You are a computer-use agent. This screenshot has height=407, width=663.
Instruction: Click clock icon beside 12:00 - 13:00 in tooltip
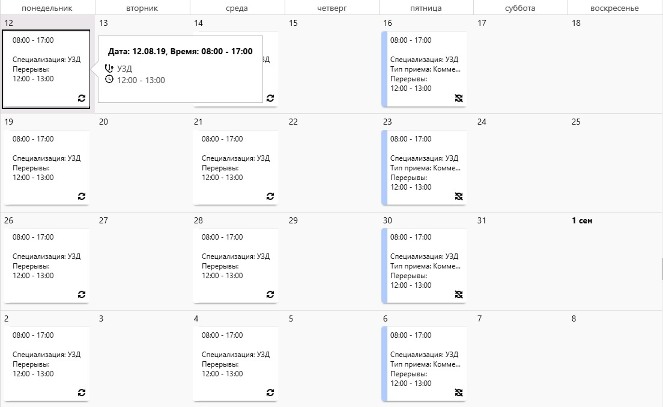(109, 79)
